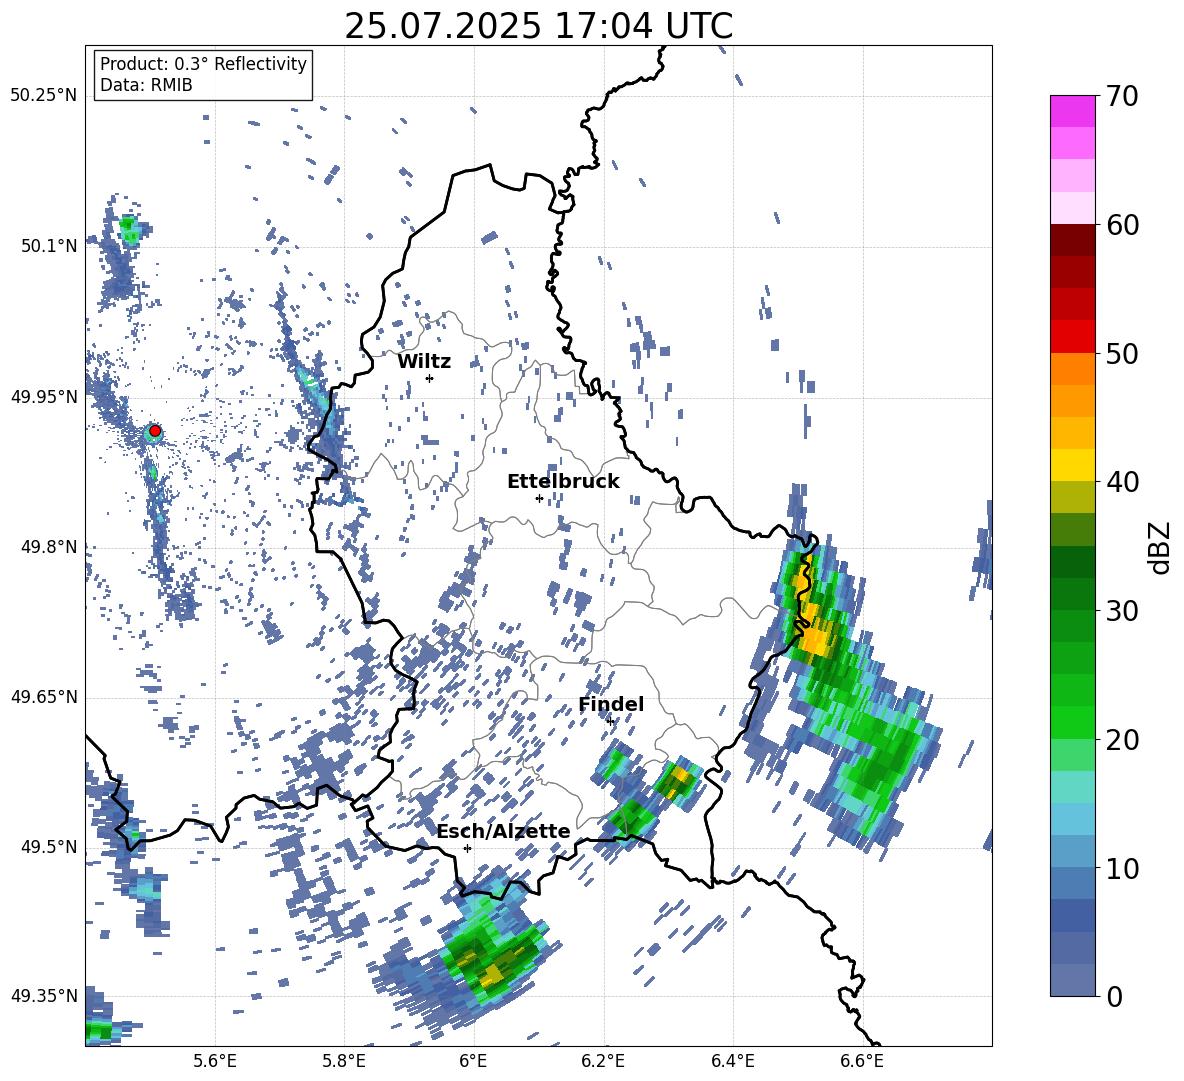
Task: Click the Wiltz city label
Action: [x=424, y=362]
